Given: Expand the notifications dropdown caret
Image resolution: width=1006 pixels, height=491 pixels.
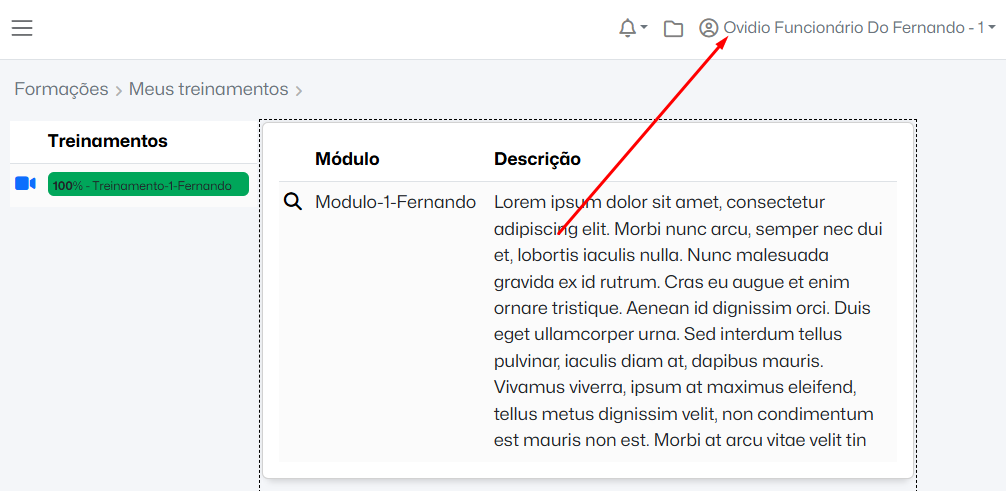Looking at the screenshot, I should pyautogui.click(x=644, y=28).
